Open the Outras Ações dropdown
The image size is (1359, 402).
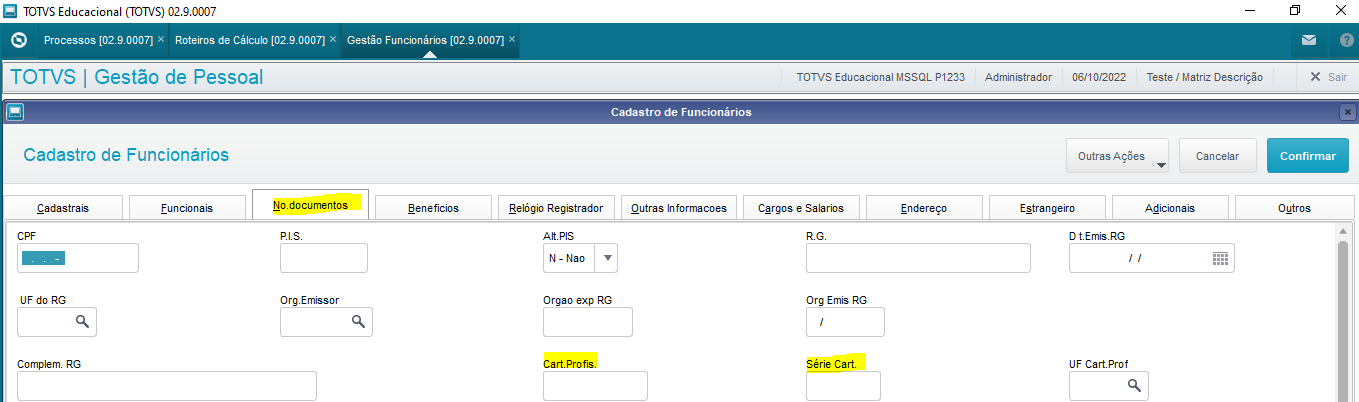coord(1118,156)
